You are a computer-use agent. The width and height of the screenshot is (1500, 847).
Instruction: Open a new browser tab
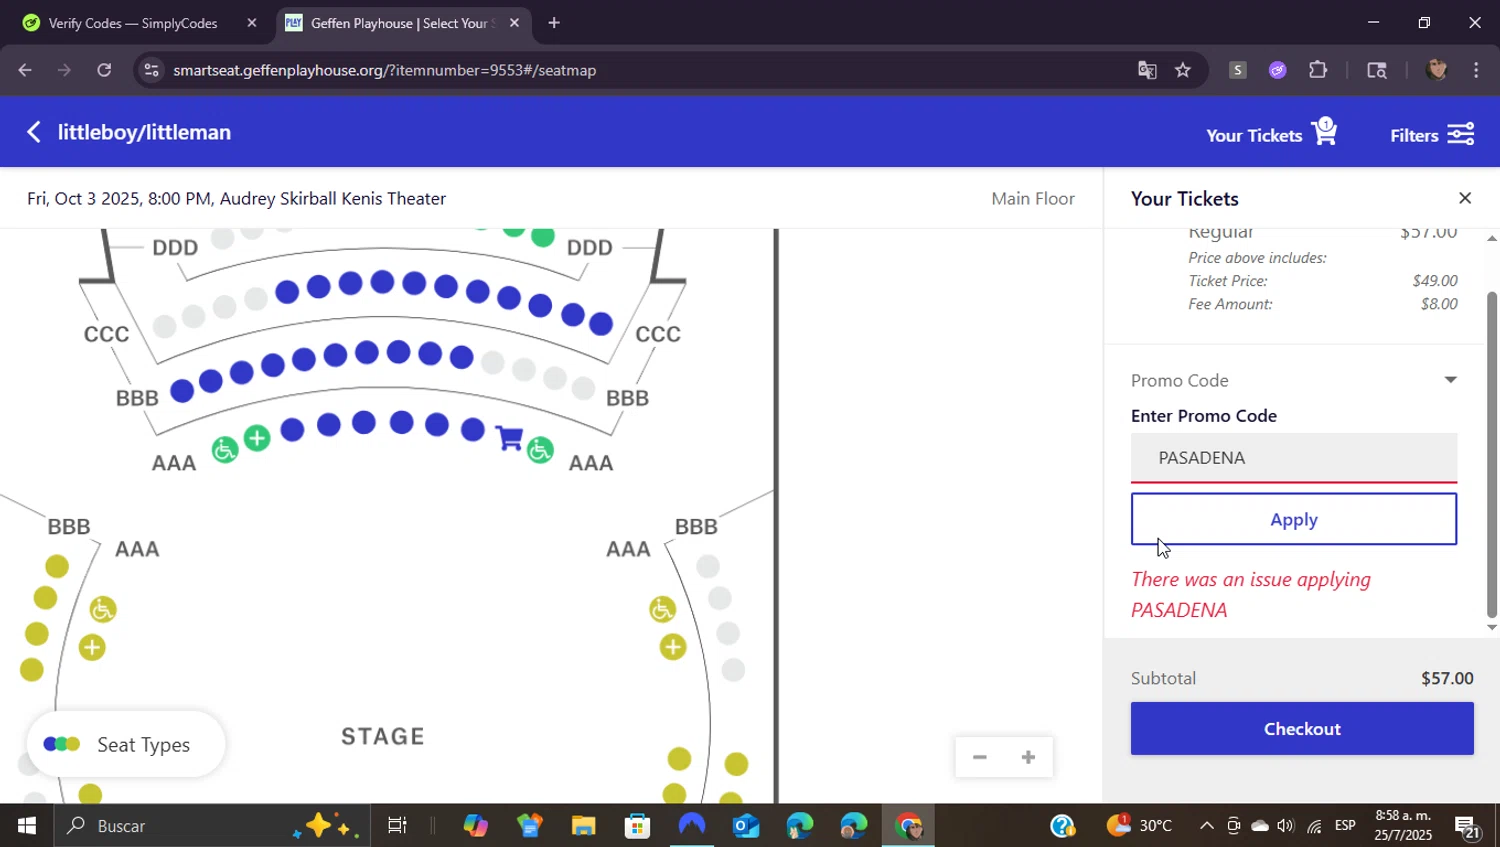tap(554, 23)
